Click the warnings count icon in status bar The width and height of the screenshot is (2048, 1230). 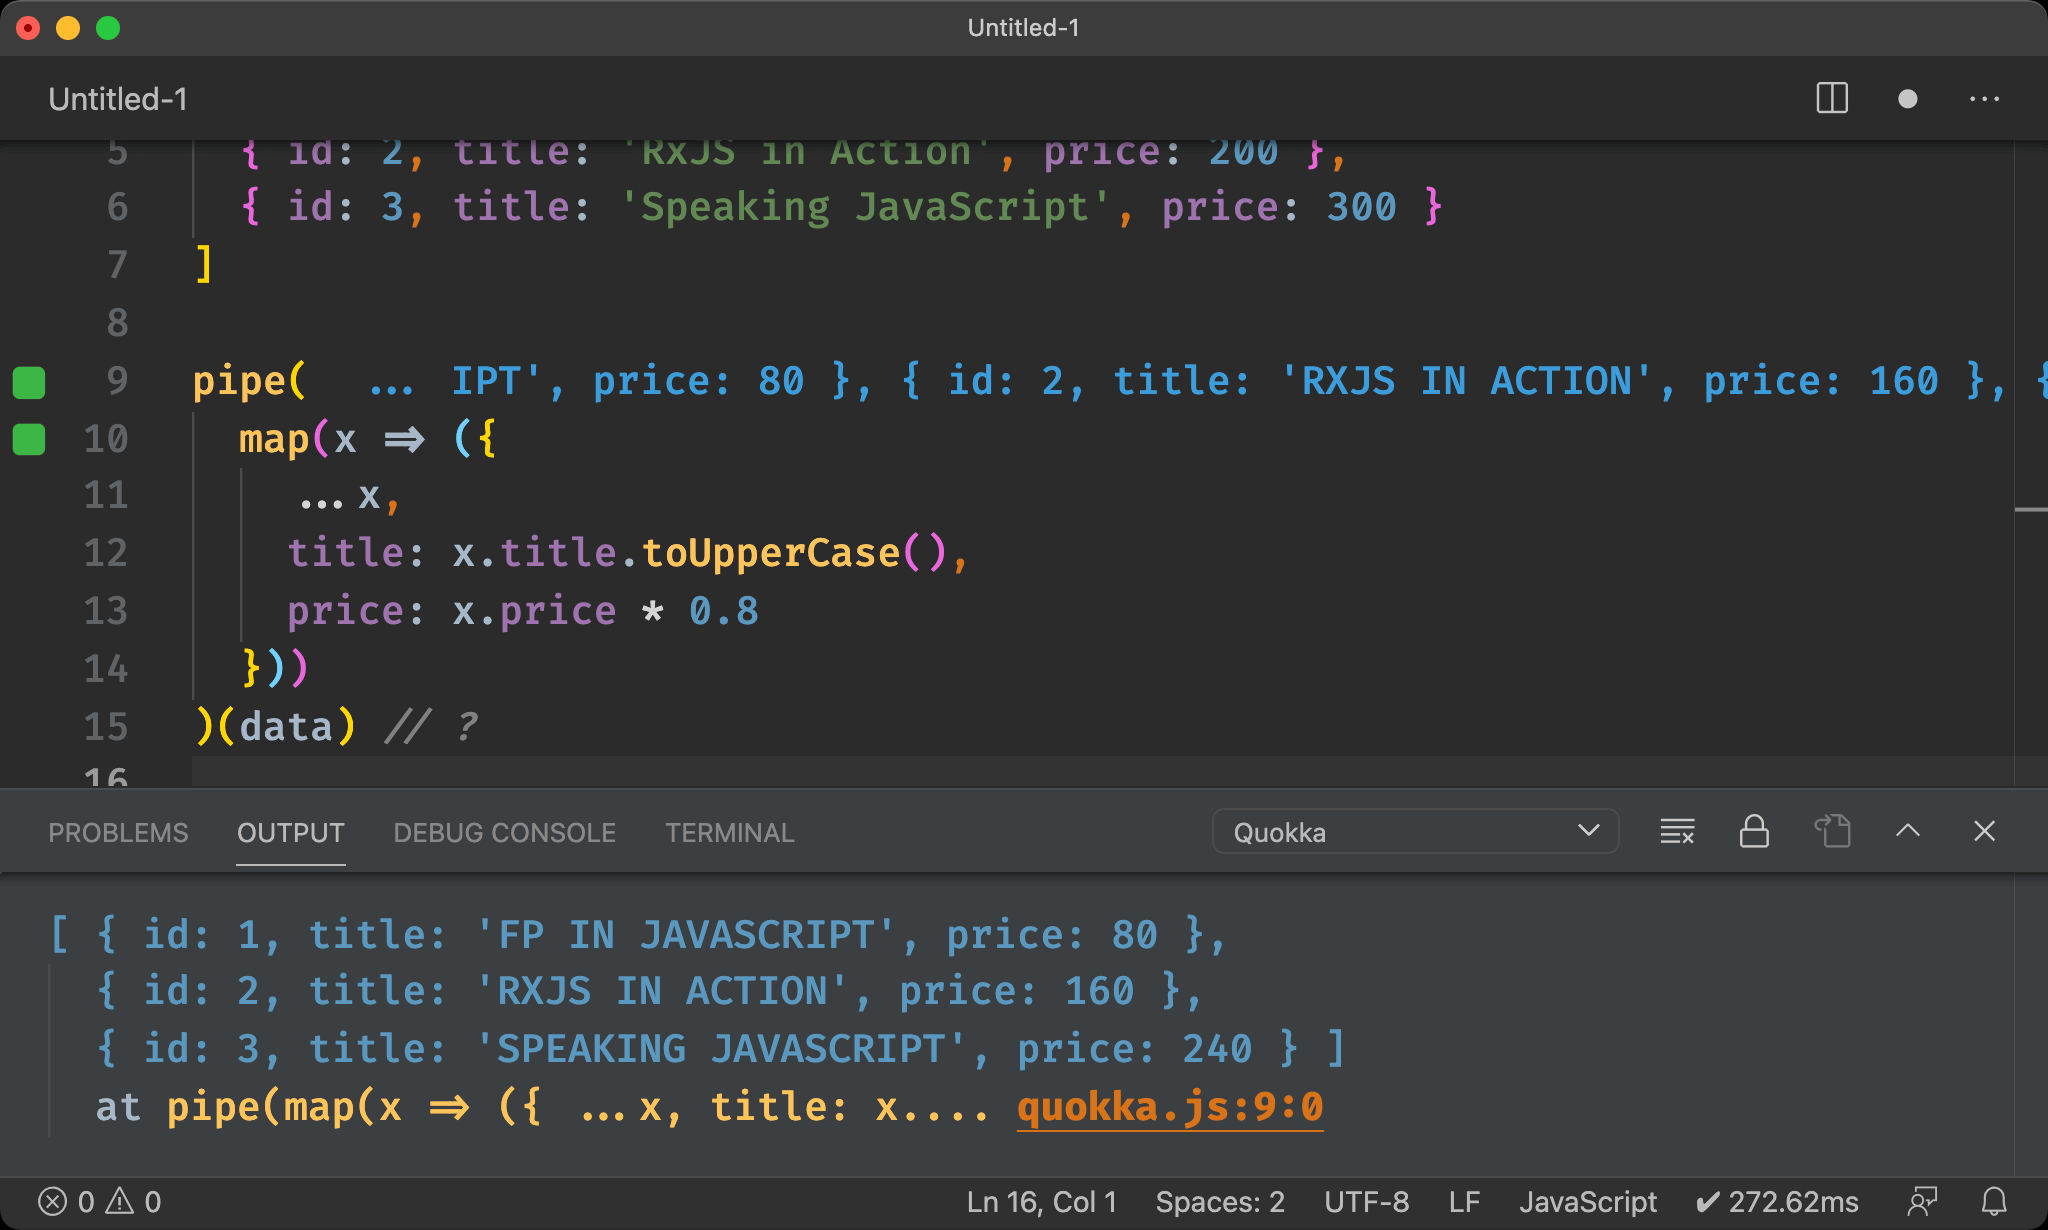[133, 1201]
